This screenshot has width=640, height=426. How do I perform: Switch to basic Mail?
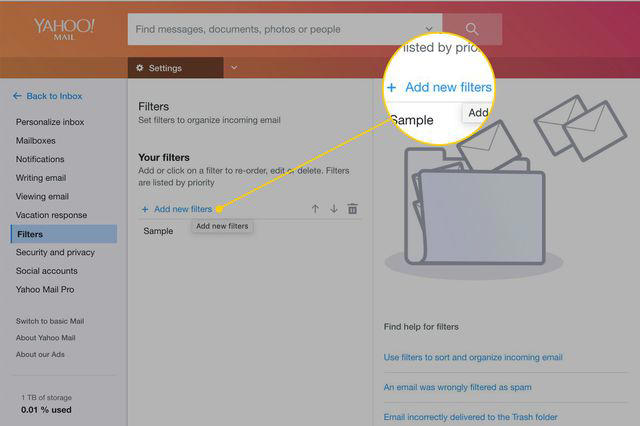click(x=50, y=321)
